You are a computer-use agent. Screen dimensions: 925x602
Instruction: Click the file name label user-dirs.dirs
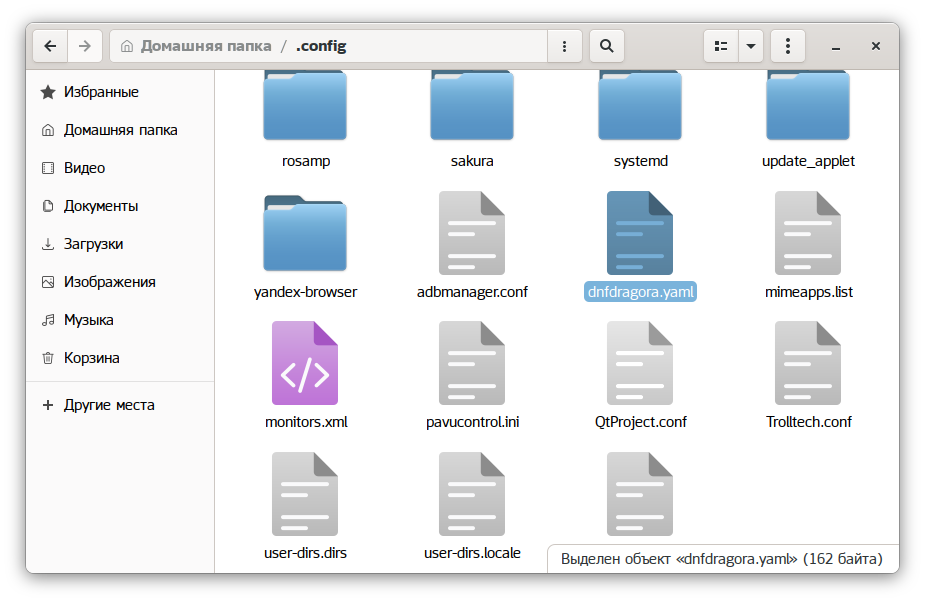click(306, 553)
